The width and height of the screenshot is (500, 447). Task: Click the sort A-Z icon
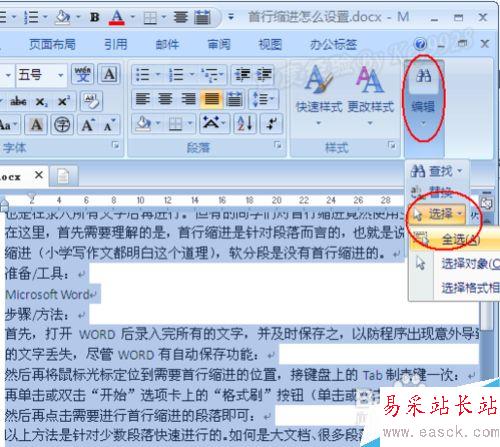click(245, 124)
